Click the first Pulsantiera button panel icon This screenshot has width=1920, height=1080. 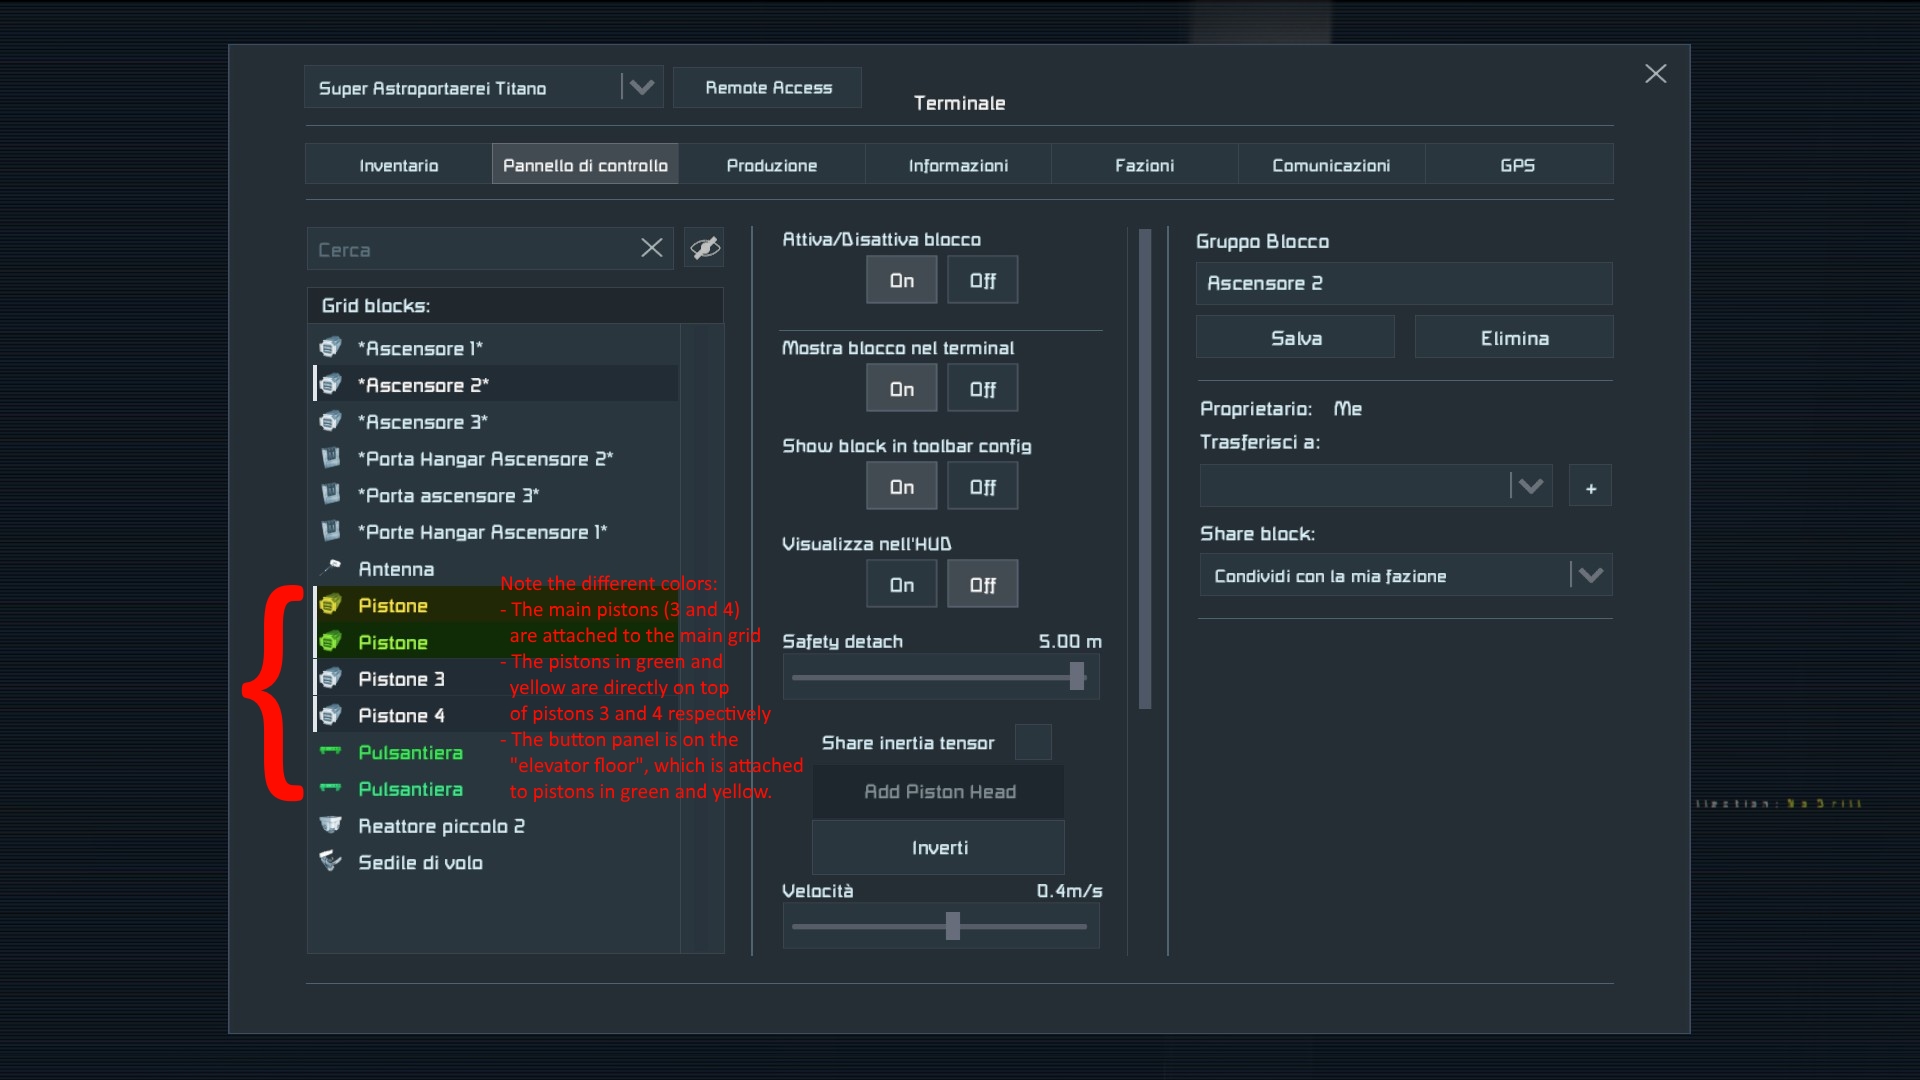click(x=331, y=751)
